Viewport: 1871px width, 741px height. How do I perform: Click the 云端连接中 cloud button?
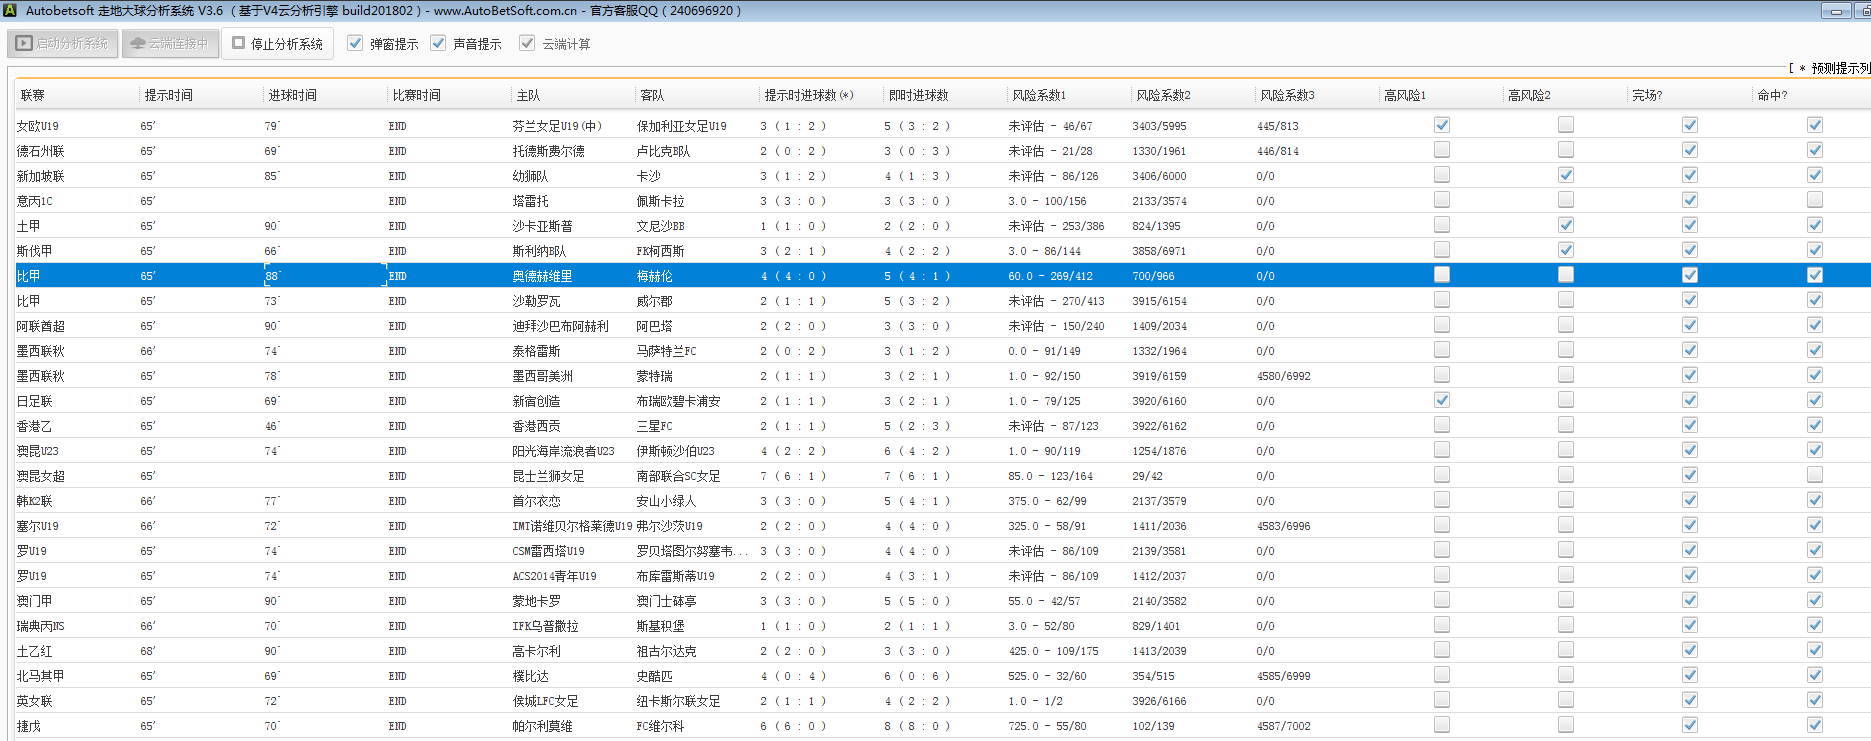click(170, 44)
